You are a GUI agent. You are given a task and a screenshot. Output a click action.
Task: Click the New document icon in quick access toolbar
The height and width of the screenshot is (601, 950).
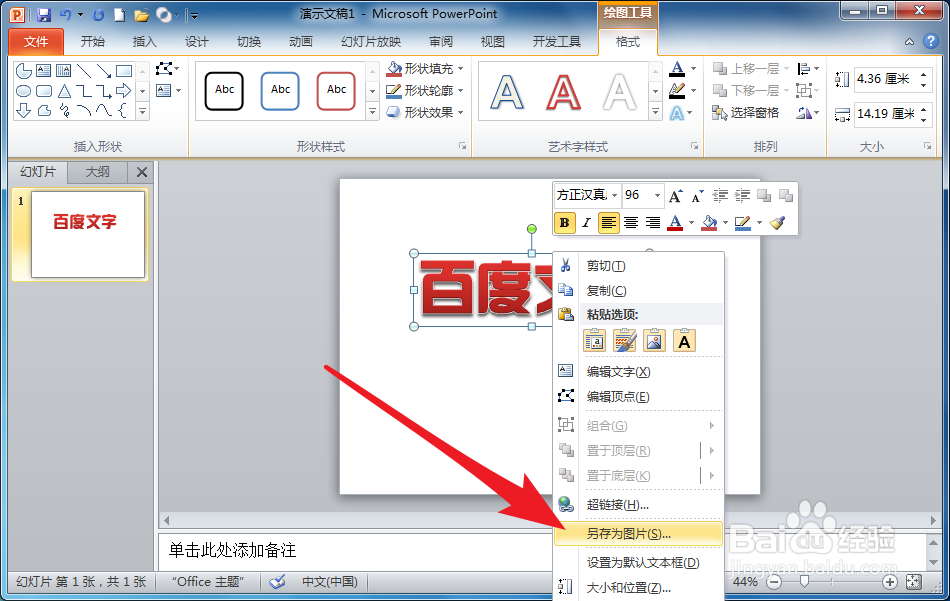pyautogui.click(x=119, y=15)
